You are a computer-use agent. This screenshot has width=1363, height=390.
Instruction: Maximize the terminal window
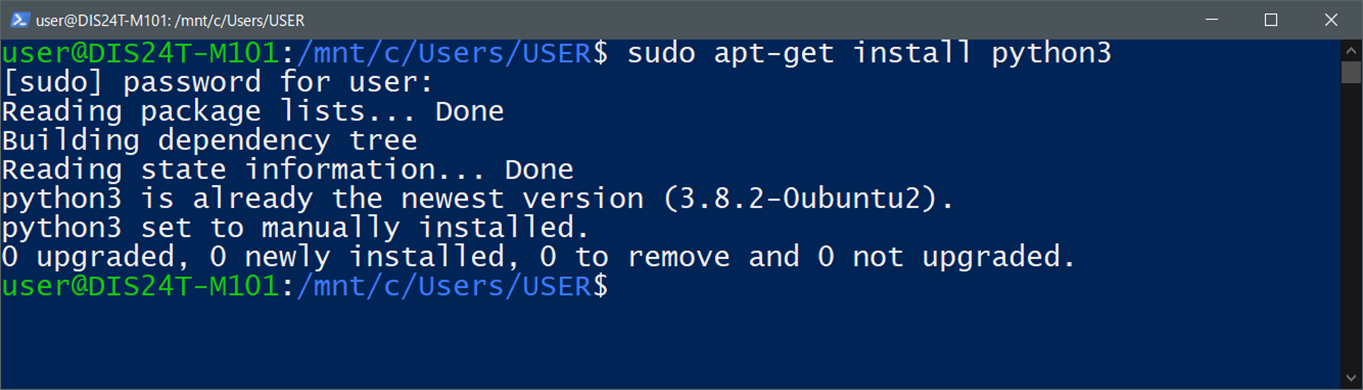coord(1271,19)
